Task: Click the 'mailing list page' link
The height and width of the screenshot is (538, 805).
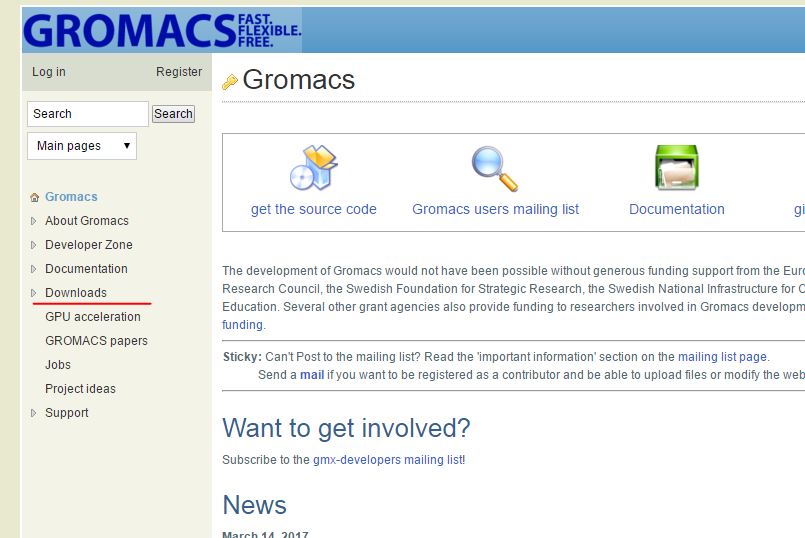Action: coord(722,357)
